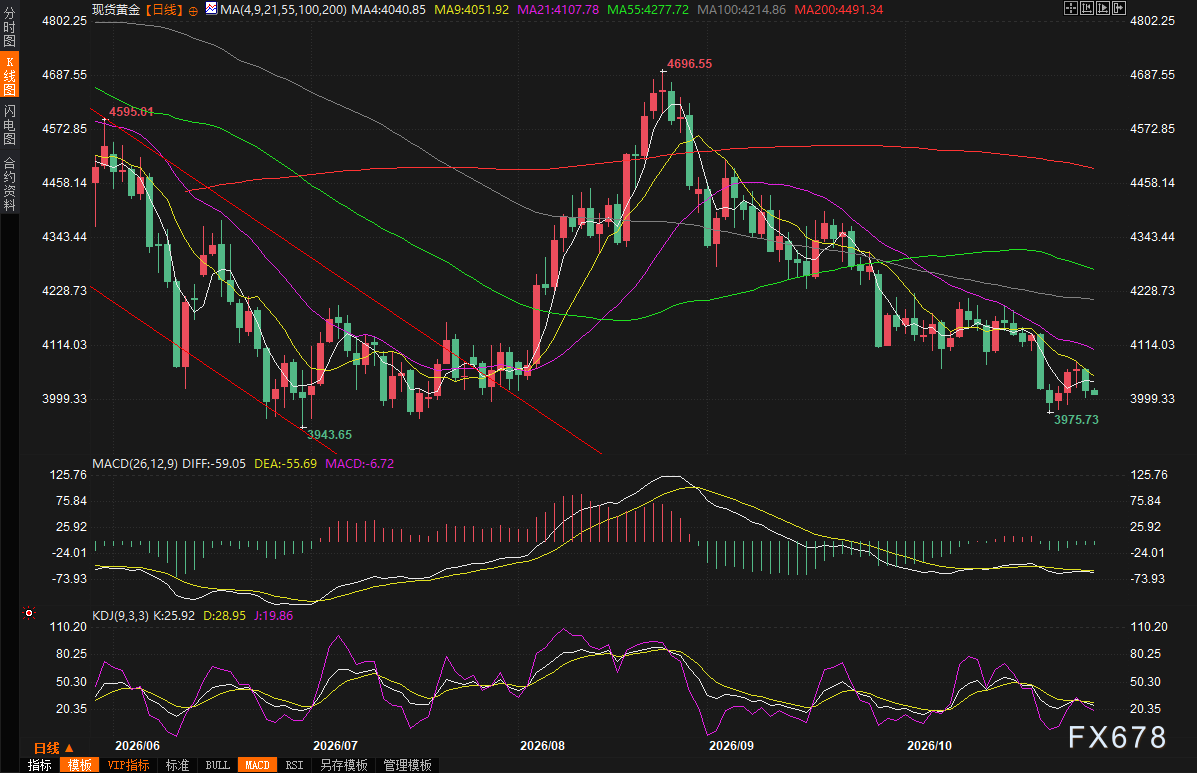Click the 3975.73 recent low label
The width and height of the screenshot is (1197, 773).
(x=1076, y=420)
